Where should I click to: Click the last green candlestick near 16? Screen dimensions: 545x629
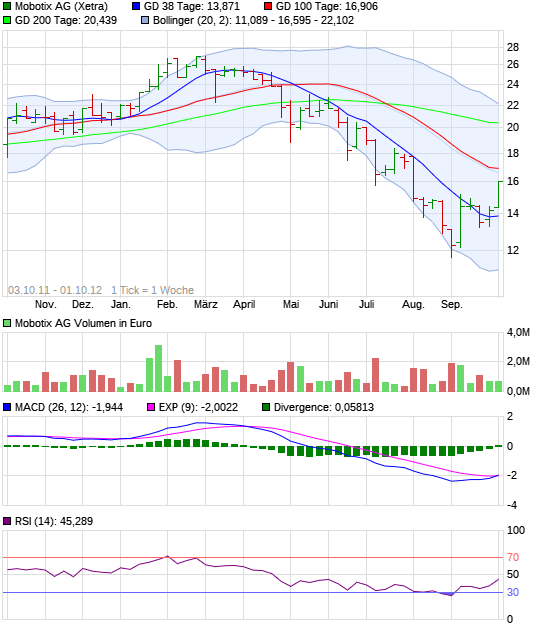[498, 195]
